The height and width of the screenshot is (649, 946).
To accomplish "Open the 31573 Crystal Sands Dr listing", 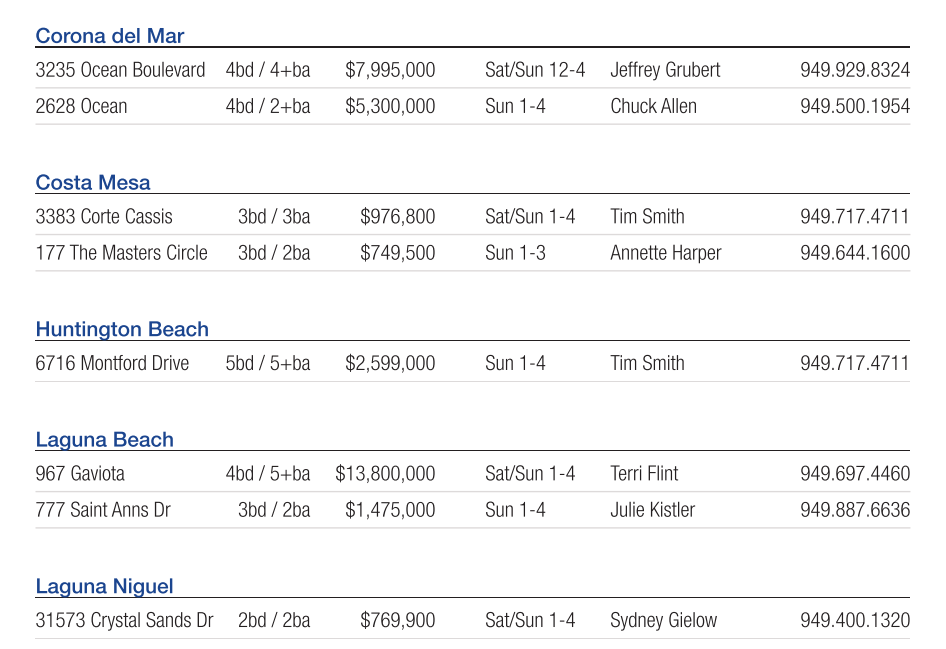I will pyautogui.click(x=124, y=620).
